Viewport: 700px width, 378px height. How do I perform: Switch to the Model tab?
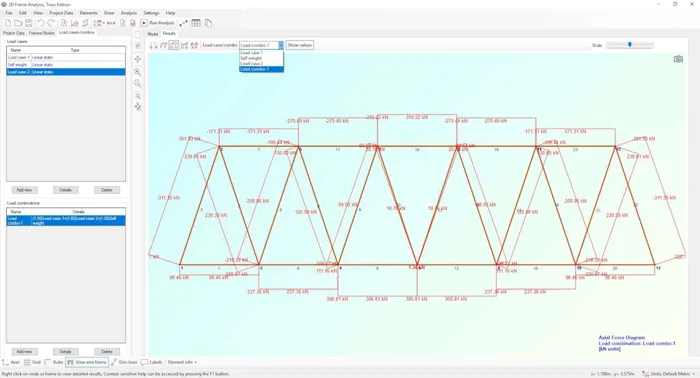[153, 33]
